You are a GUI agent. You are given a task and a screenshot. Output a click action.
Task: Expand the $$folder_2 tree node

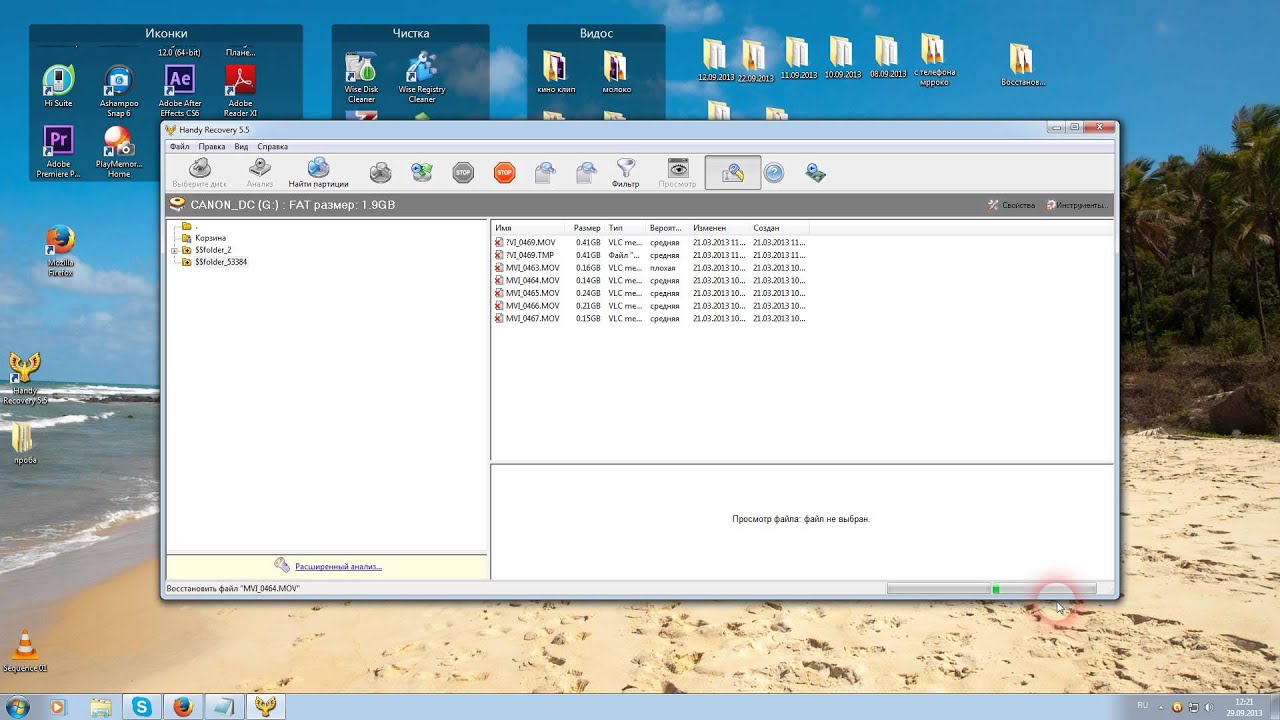pyautogui.click(x=174, y=250)
